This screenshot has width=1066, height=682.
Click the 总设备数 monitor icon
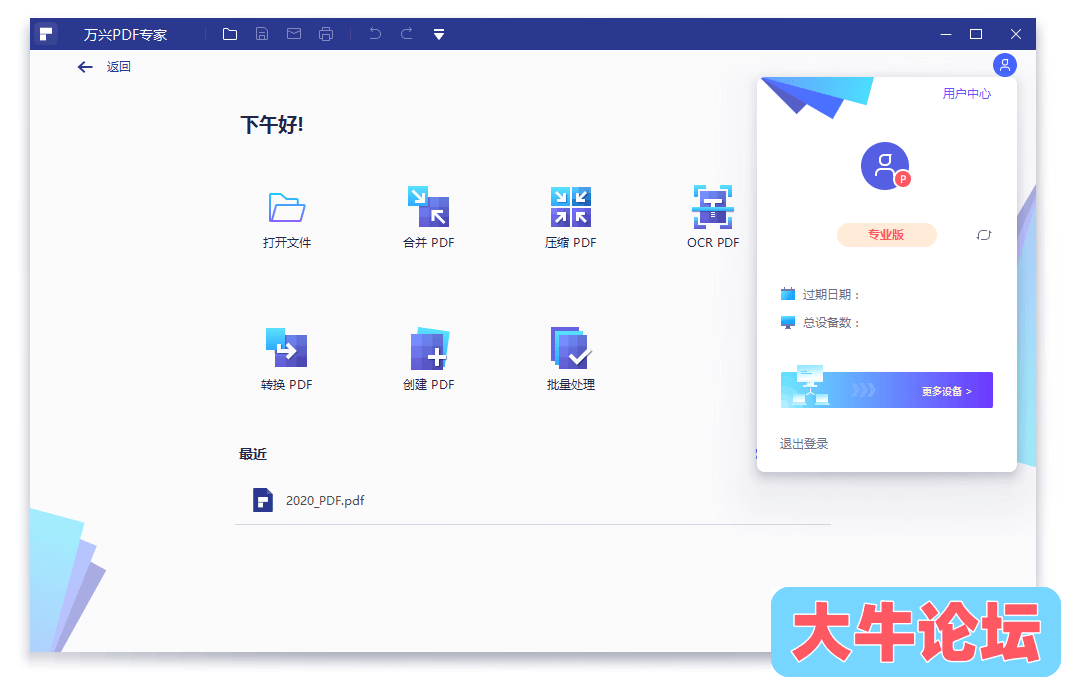788,322
